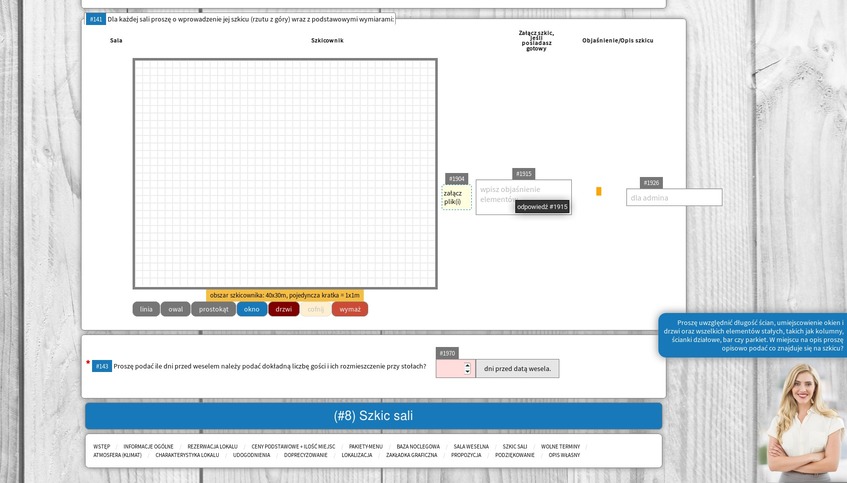Navigate to 'SALA WESELNA' section
847x483 pixels.
(x=471, y=446)
